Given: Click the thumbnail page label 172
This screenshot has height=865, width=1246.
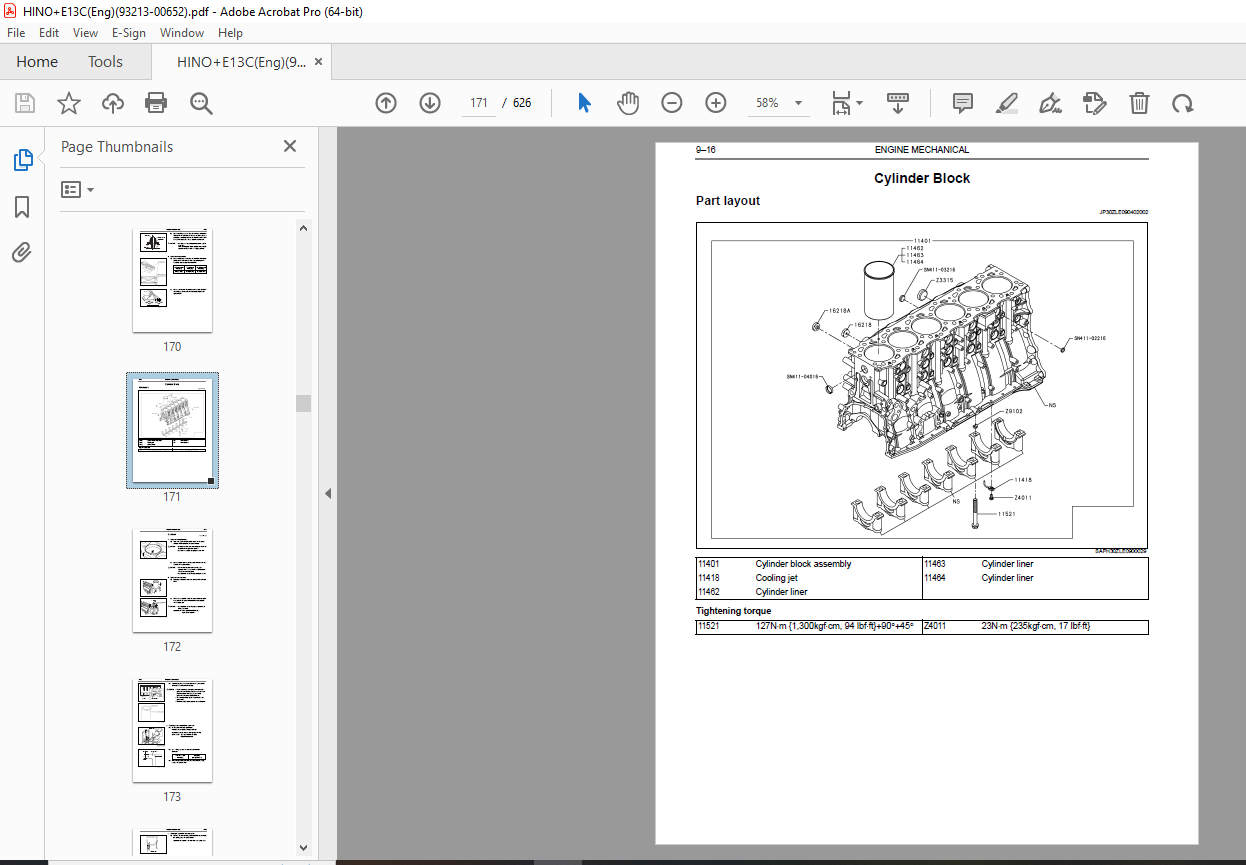Looking at the screenshot, I should pyautogui.click(x=172, y=647).
